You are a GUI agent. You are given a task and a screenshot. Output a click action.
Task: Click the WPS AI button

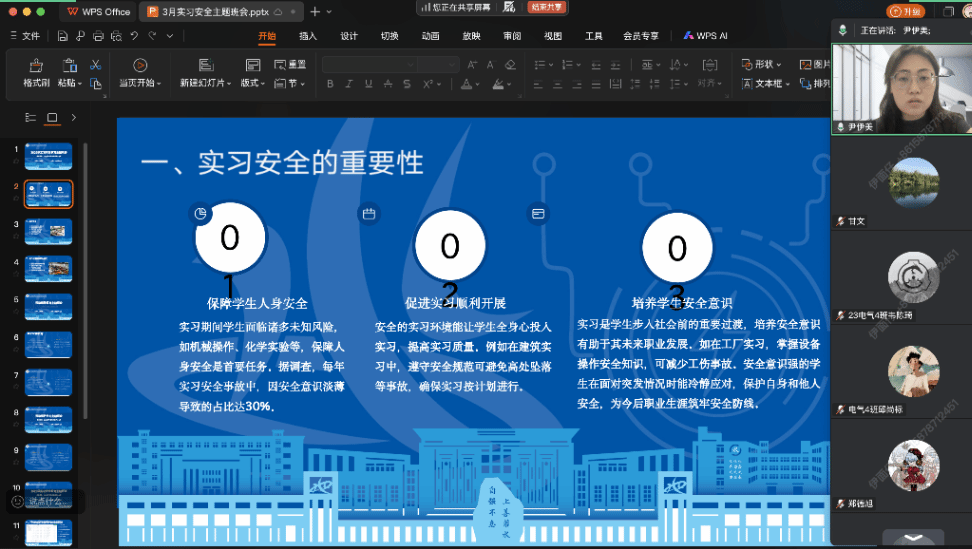(x=706, y=36)
